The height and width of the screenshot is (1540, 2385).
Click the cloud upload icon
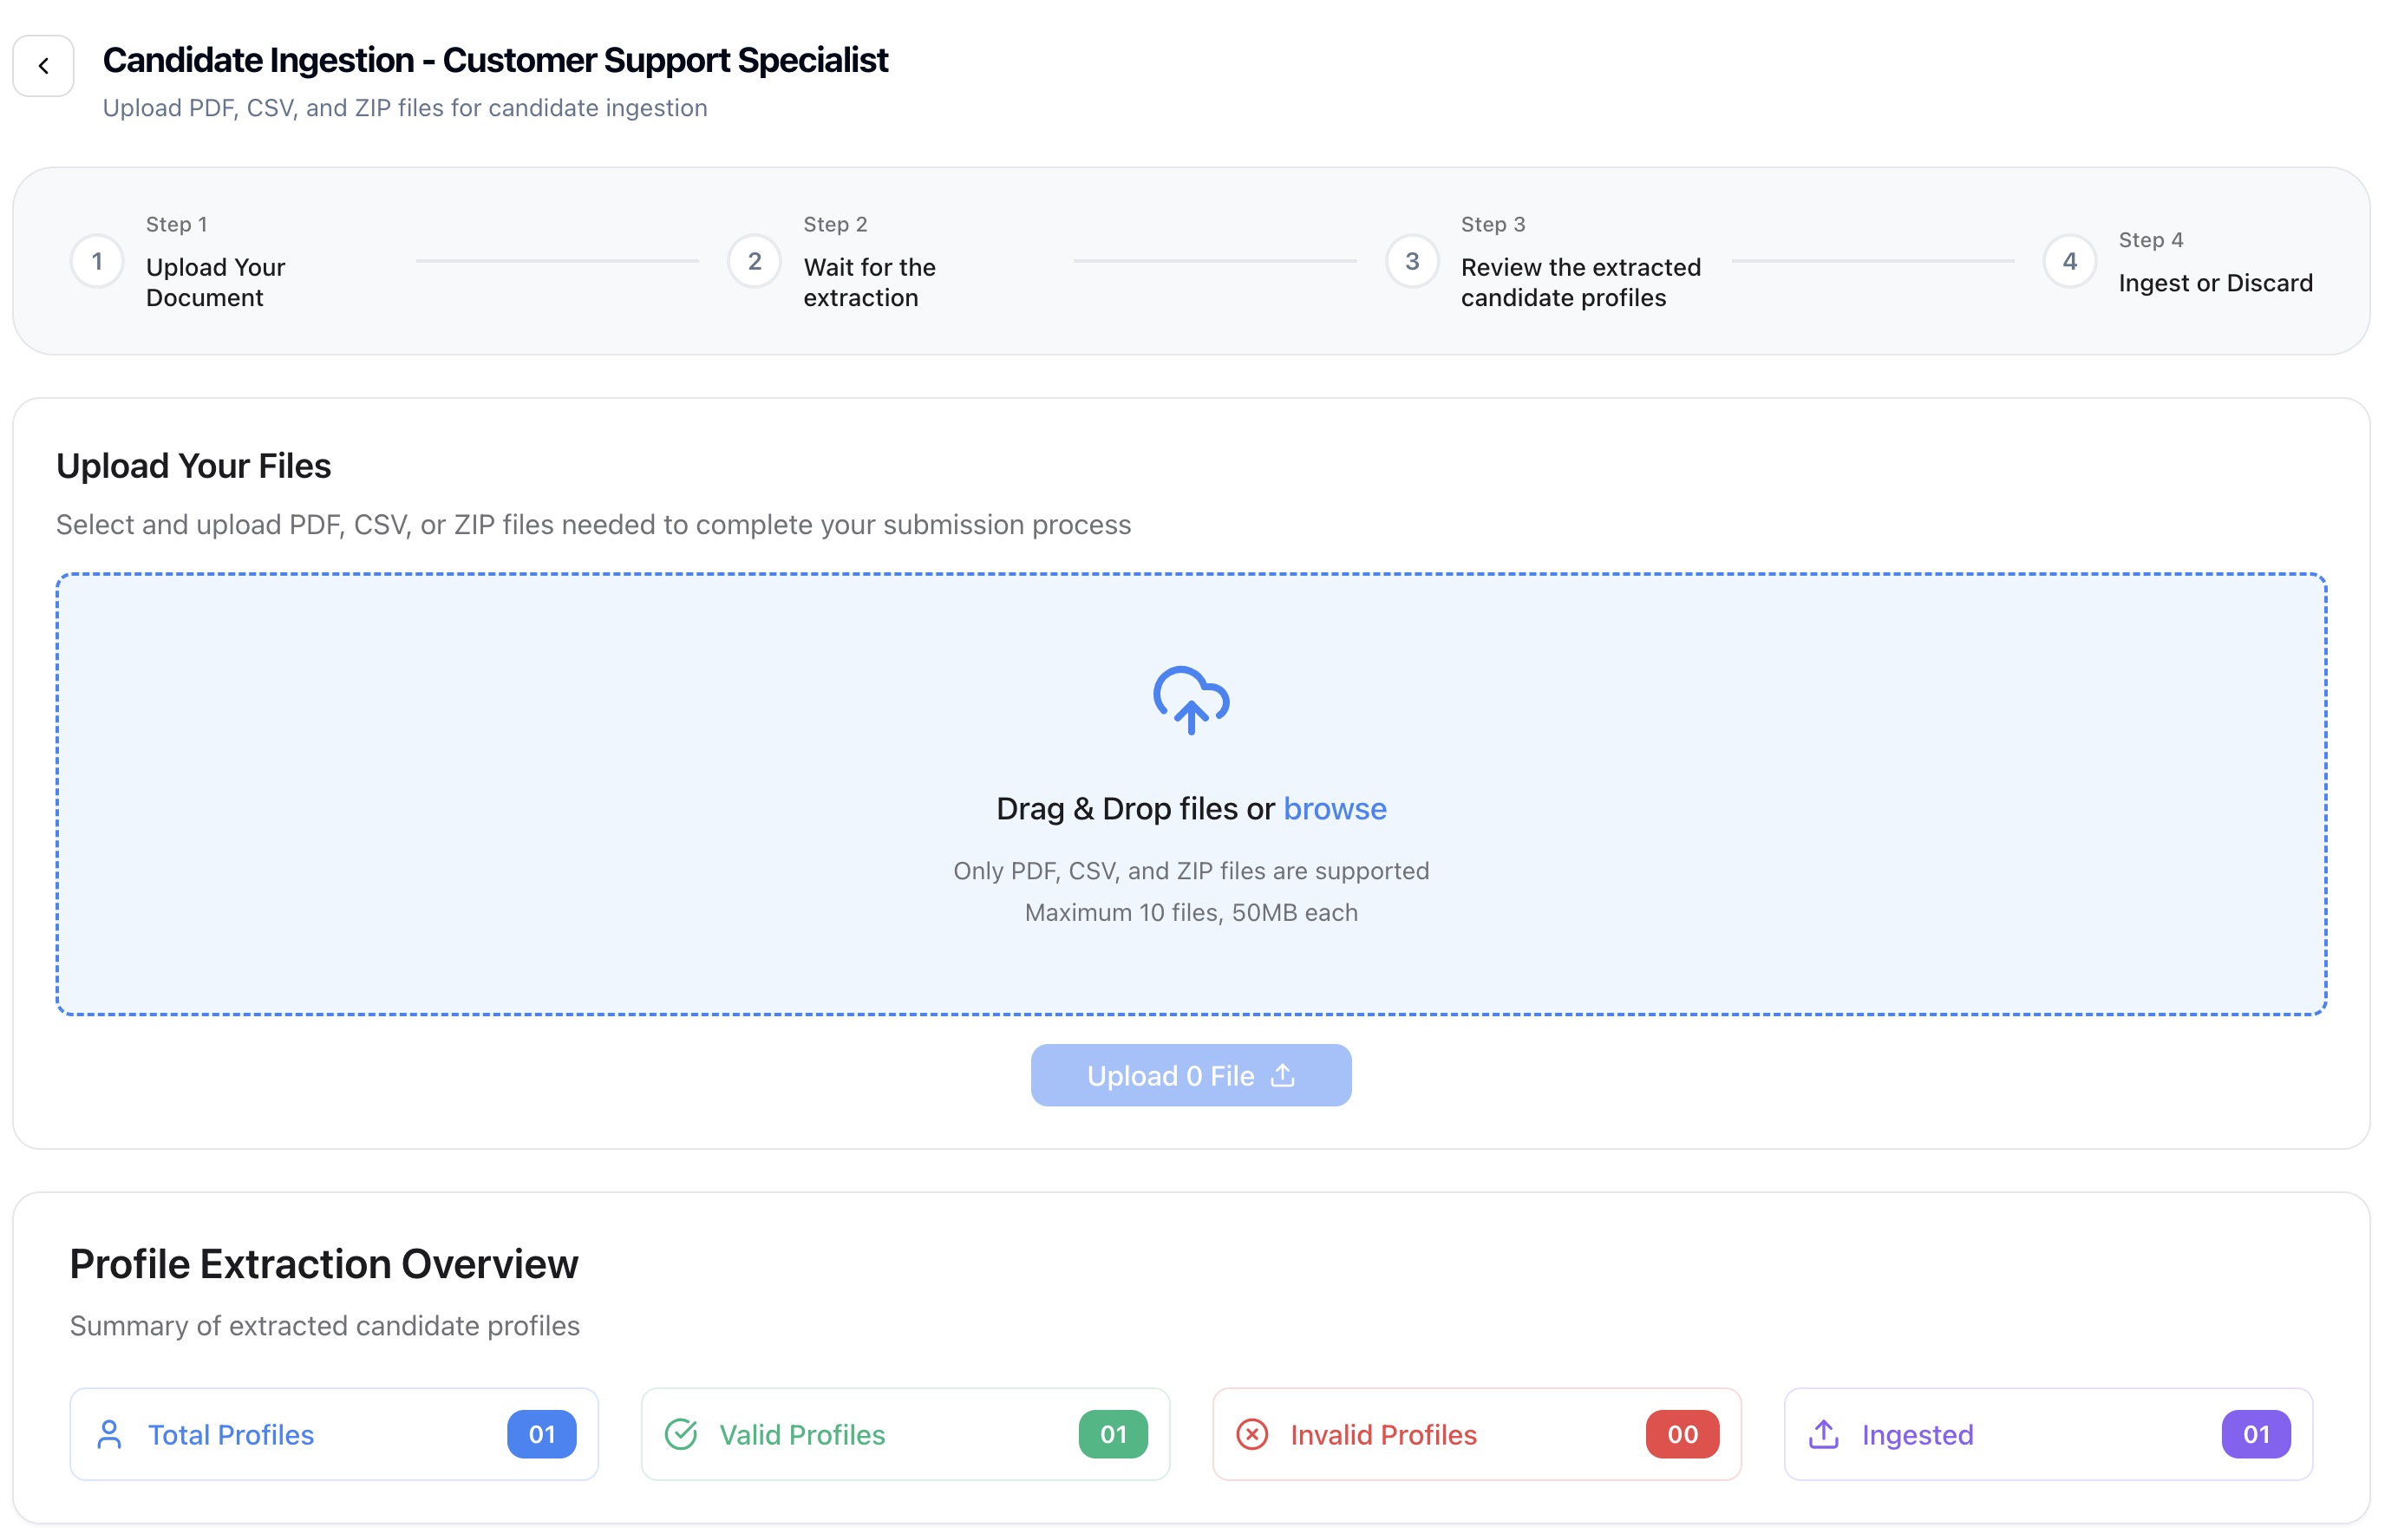pyautogui.click(x=1190, y=700)
